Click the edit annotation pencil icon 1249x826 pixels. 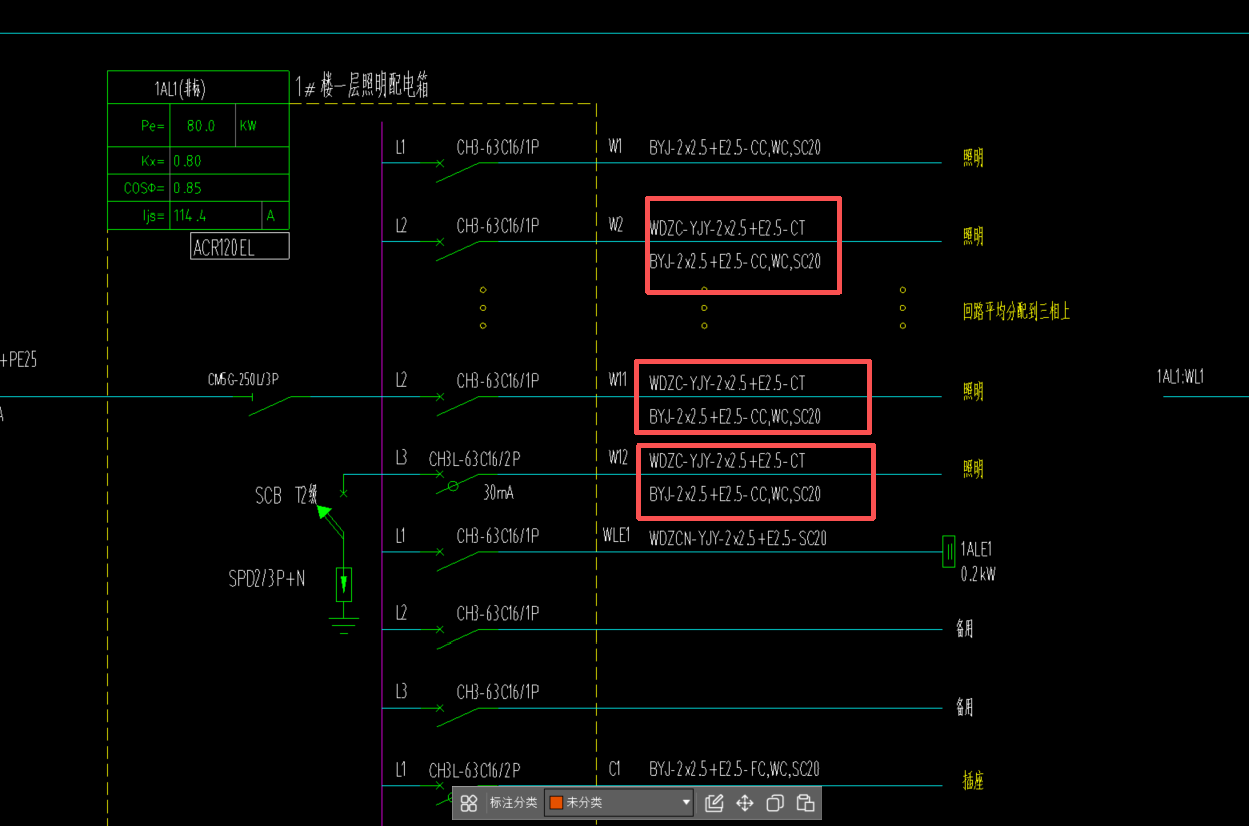(714, 802)
